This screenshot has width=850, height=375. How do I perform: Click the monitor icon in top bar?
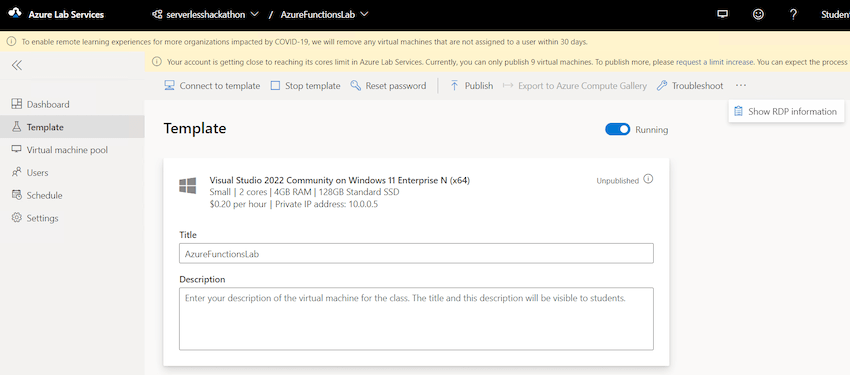coord(722,15)
